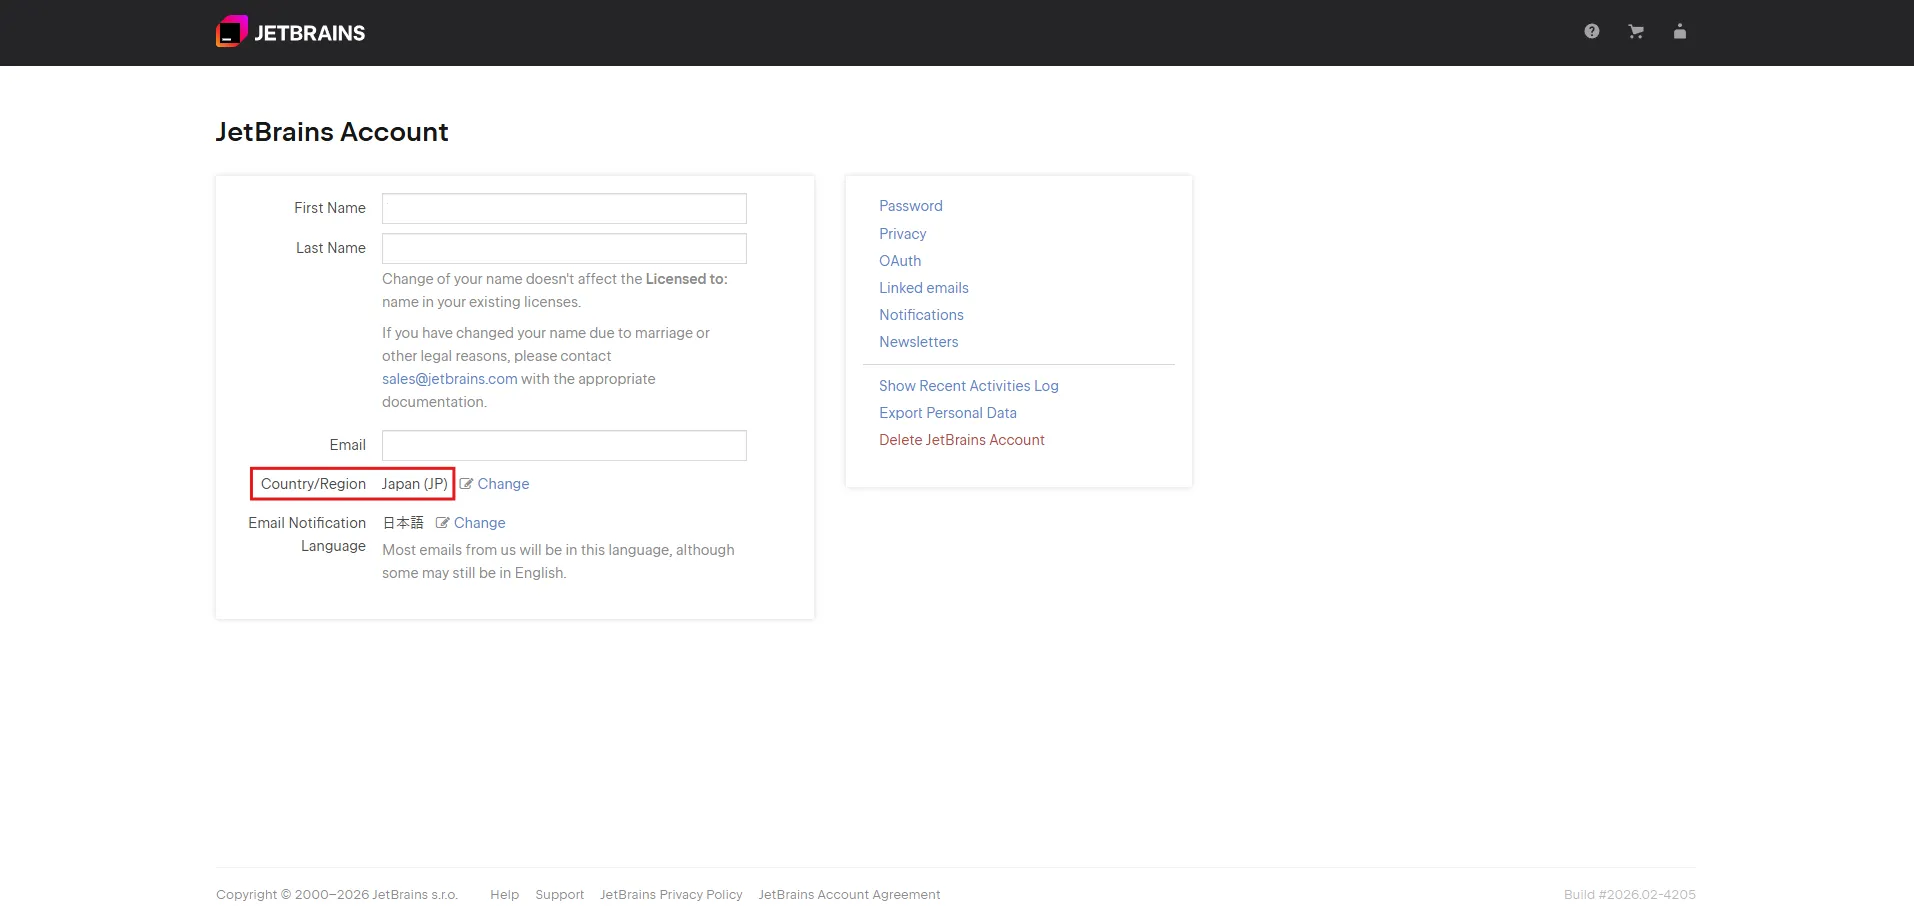The width and height of the screenshot is (1914, 906).
Task: Open the sales@jetbrains.com email link
Action: coord(450,379)
